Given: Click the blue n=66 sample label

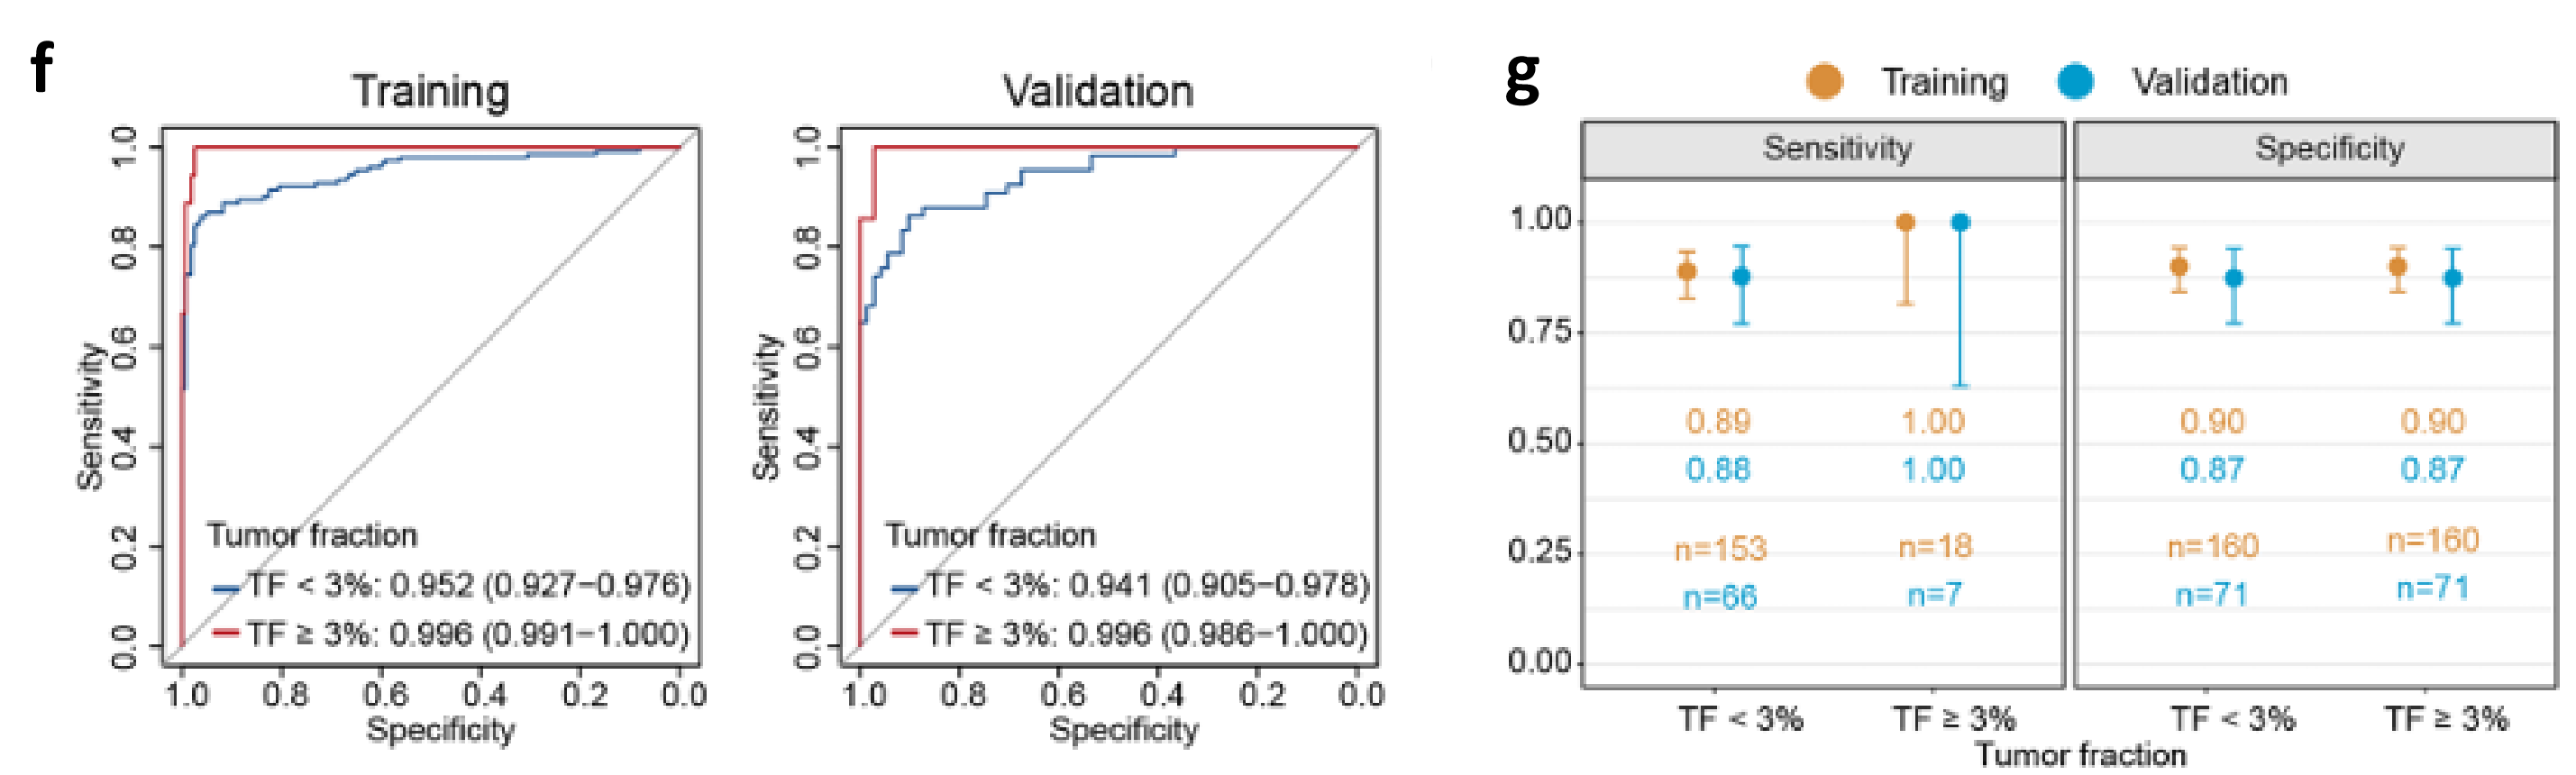Looking at the screenshot, I should [1720, 597].
